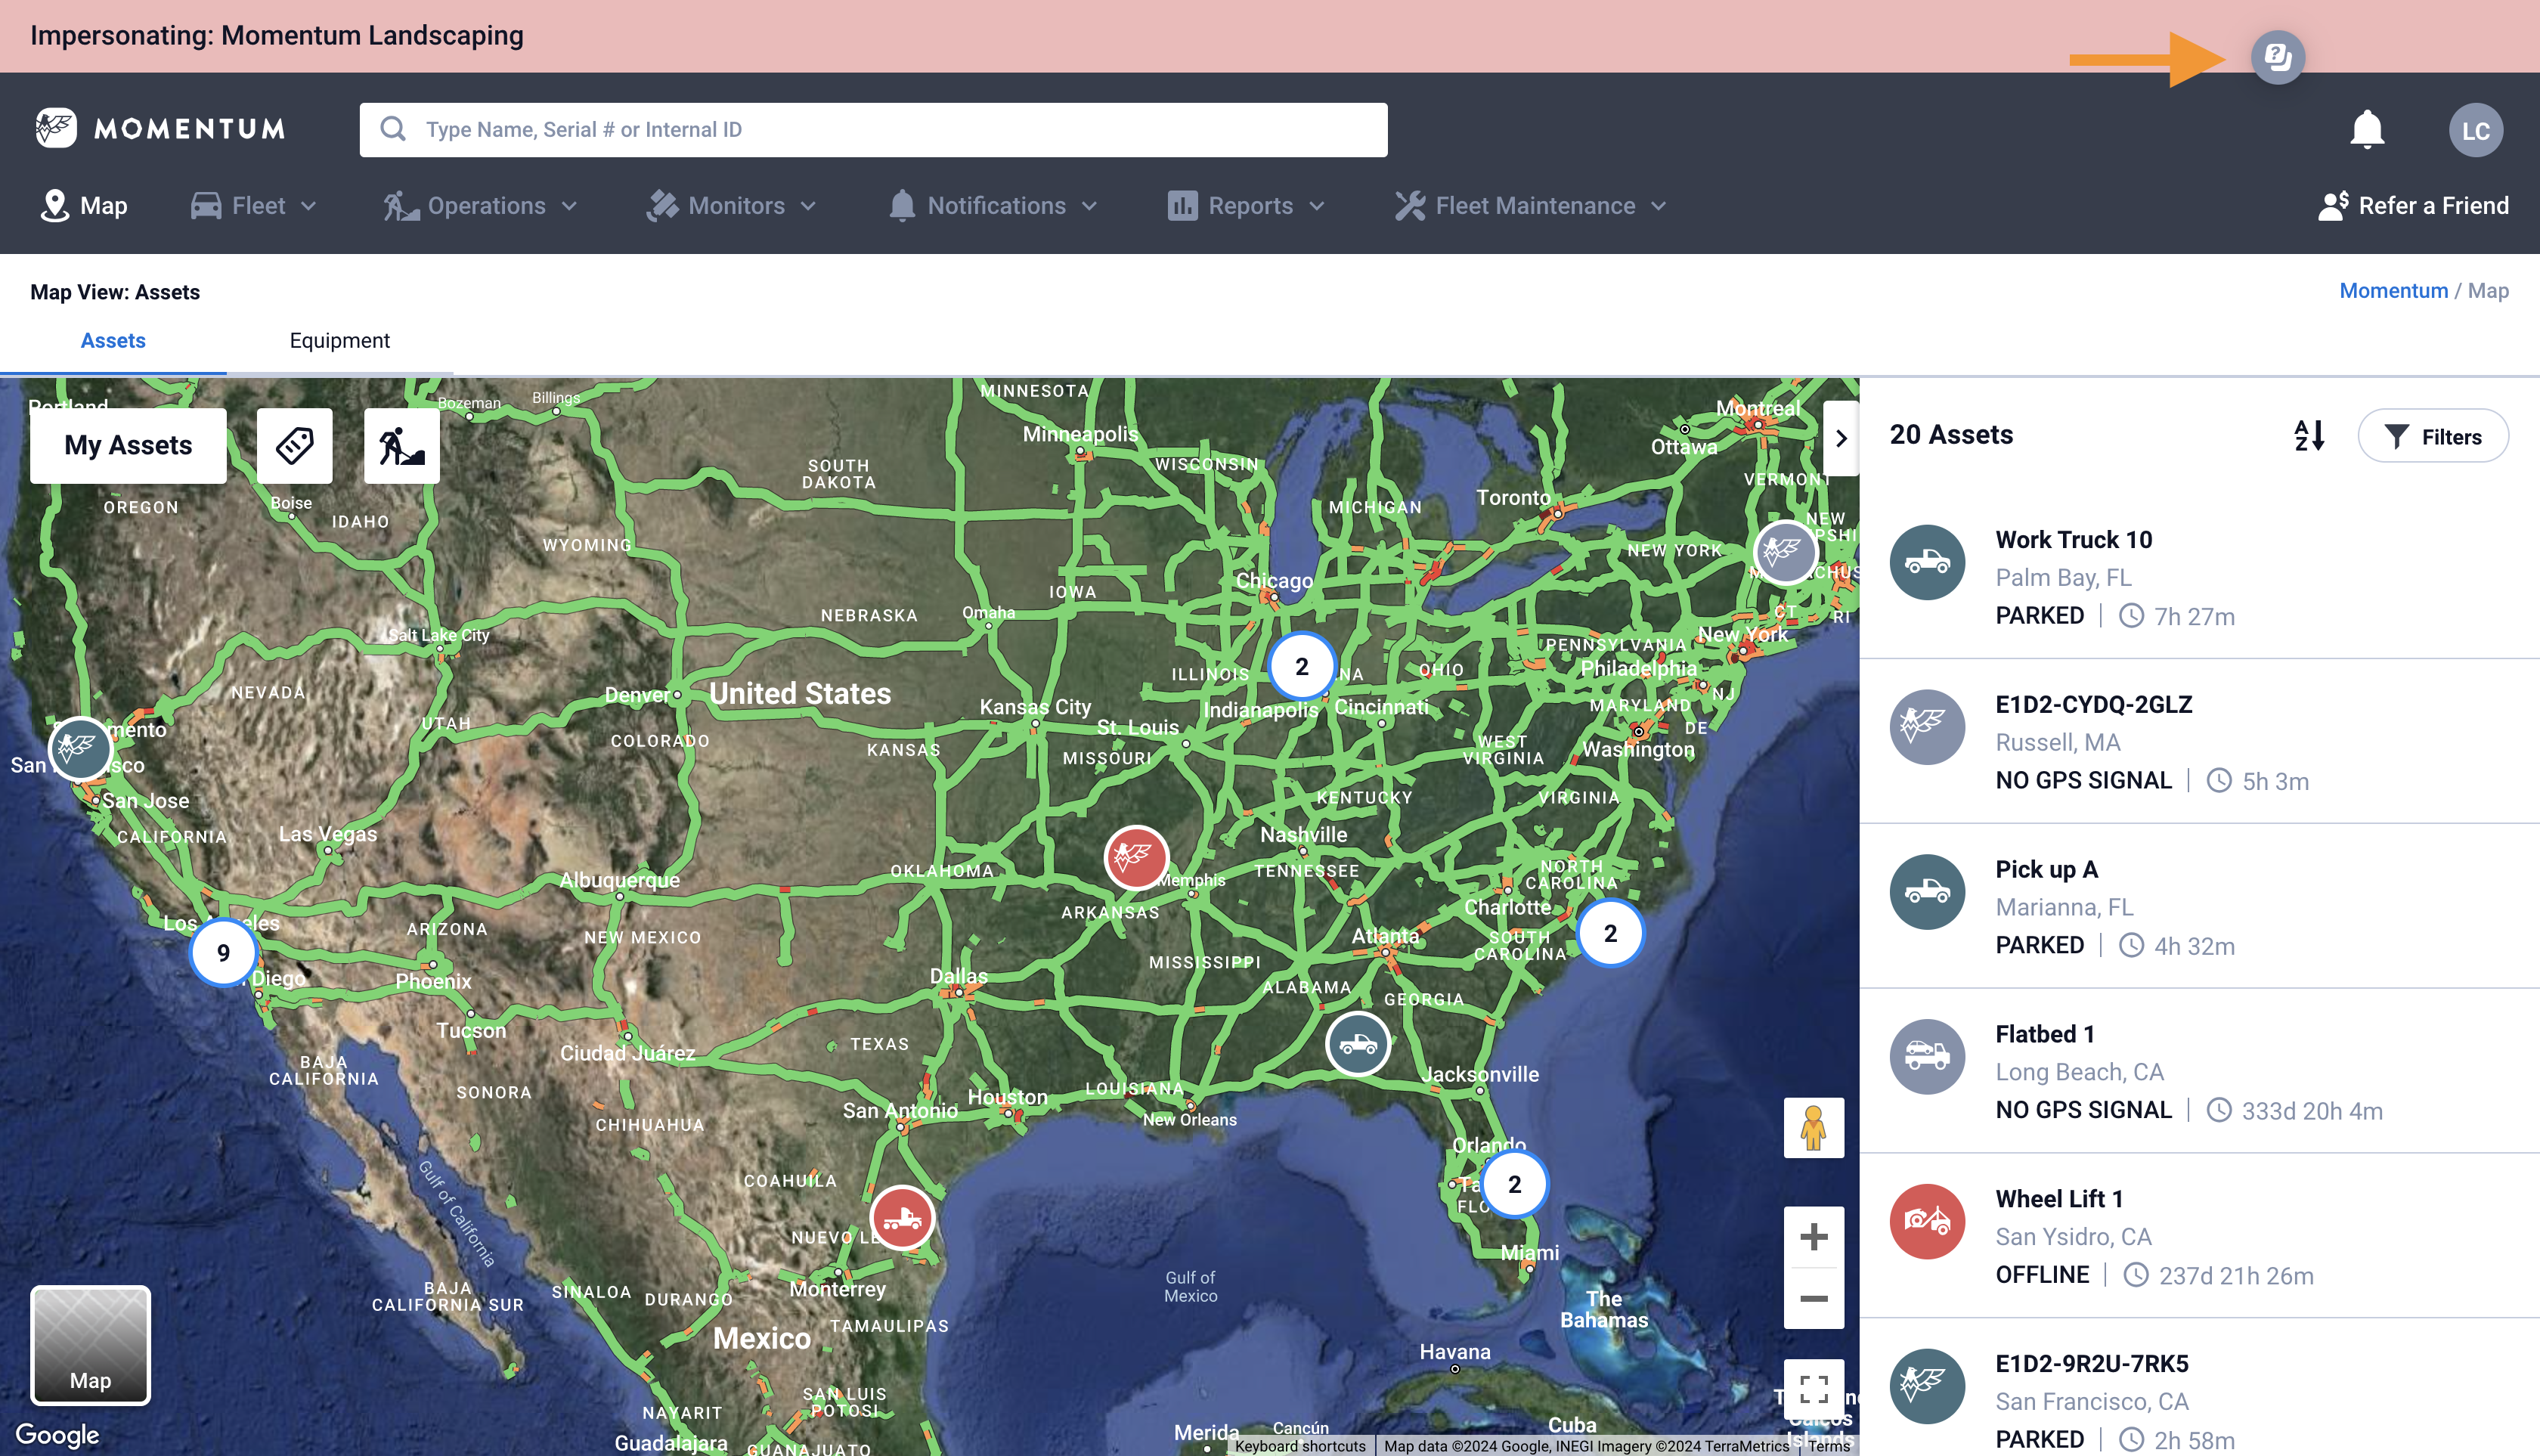Zoom in on the map
Screen dimensions: 2540x1456
[1813, 1237]
